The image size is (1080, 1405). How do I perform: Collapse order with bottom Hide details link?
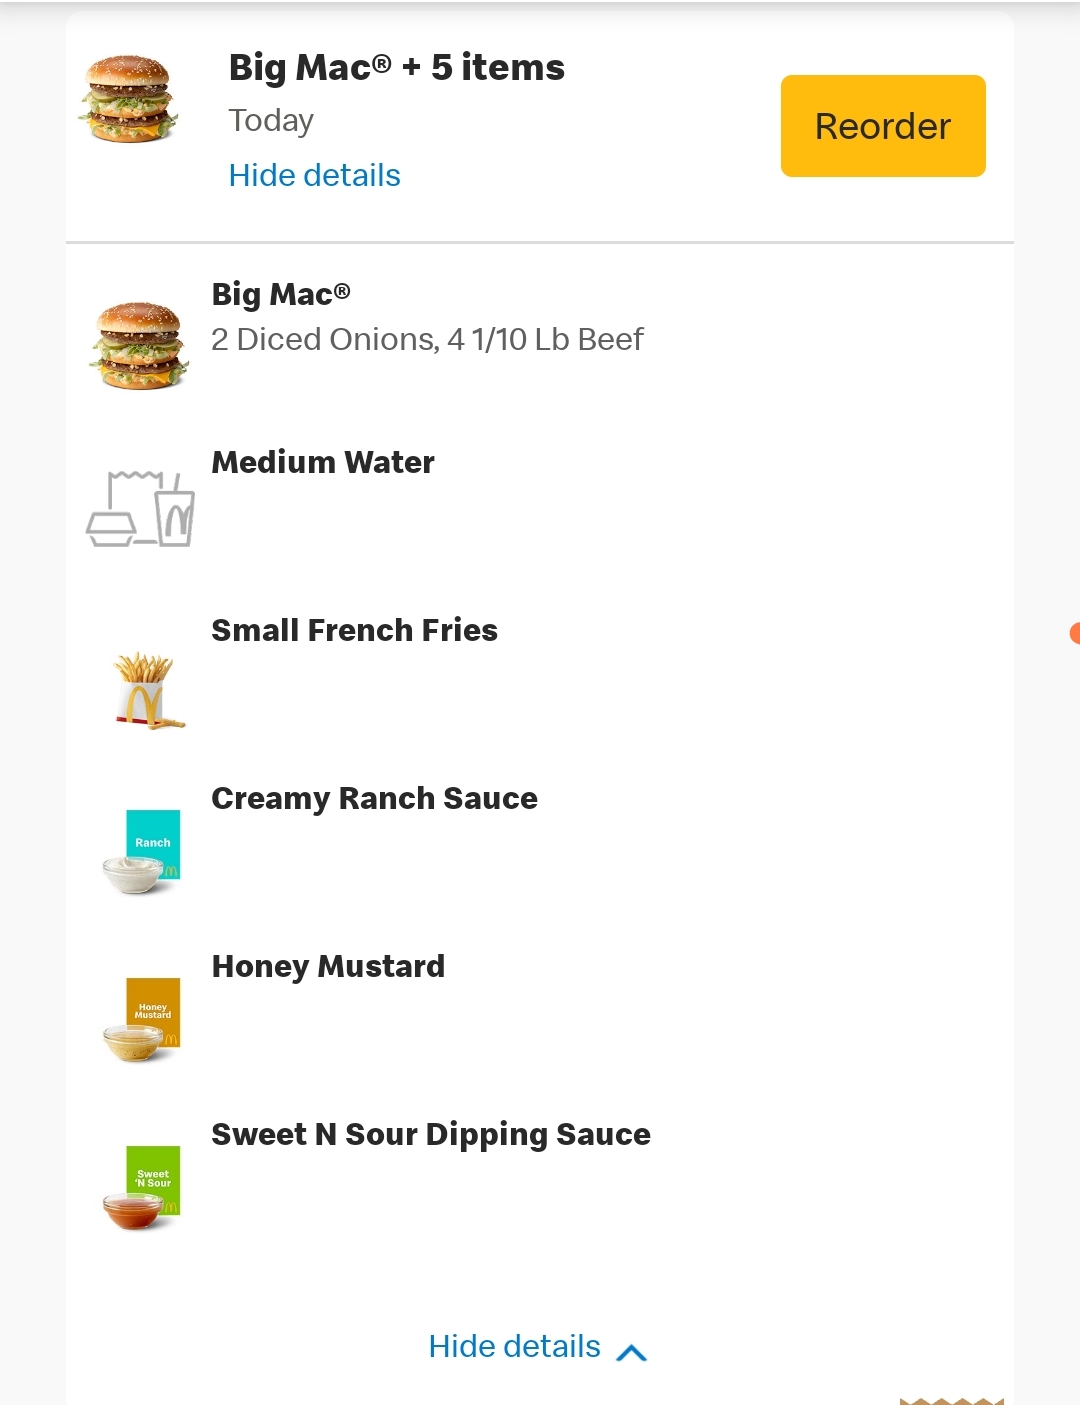514,1346
